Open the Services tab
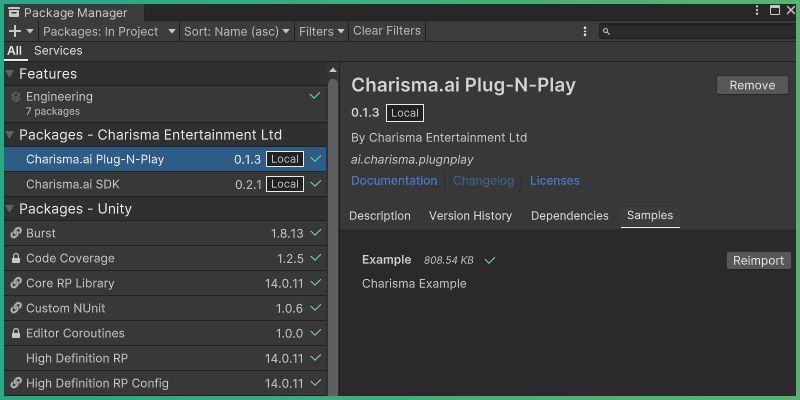Viewport: 800px width, 400px height. [x=58, y=51]
